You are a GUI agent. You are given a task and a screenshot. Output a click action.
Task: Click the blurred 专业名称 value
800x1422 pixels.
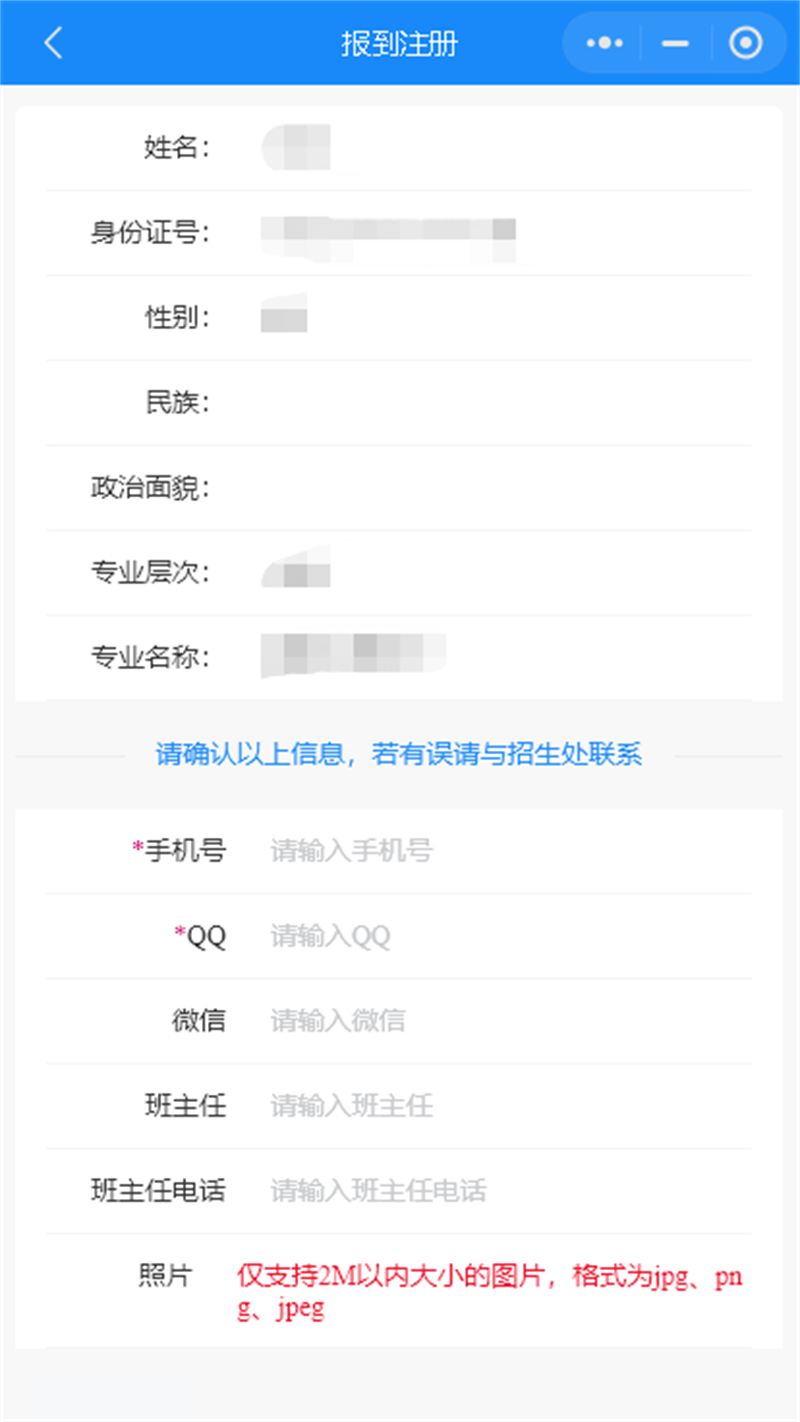click(352, 657)
